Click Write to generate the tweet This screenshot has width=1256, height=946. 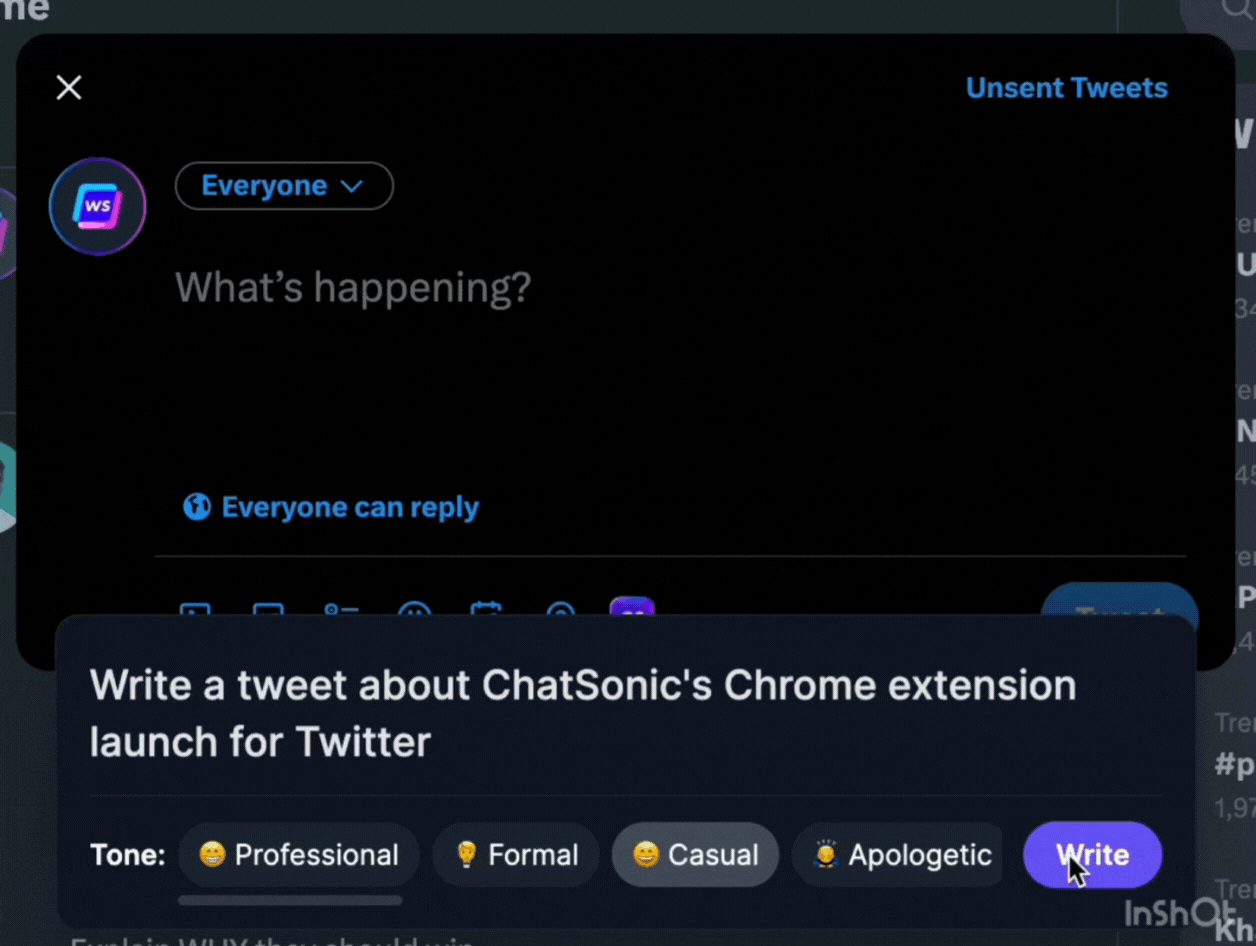click(1092, 855)
